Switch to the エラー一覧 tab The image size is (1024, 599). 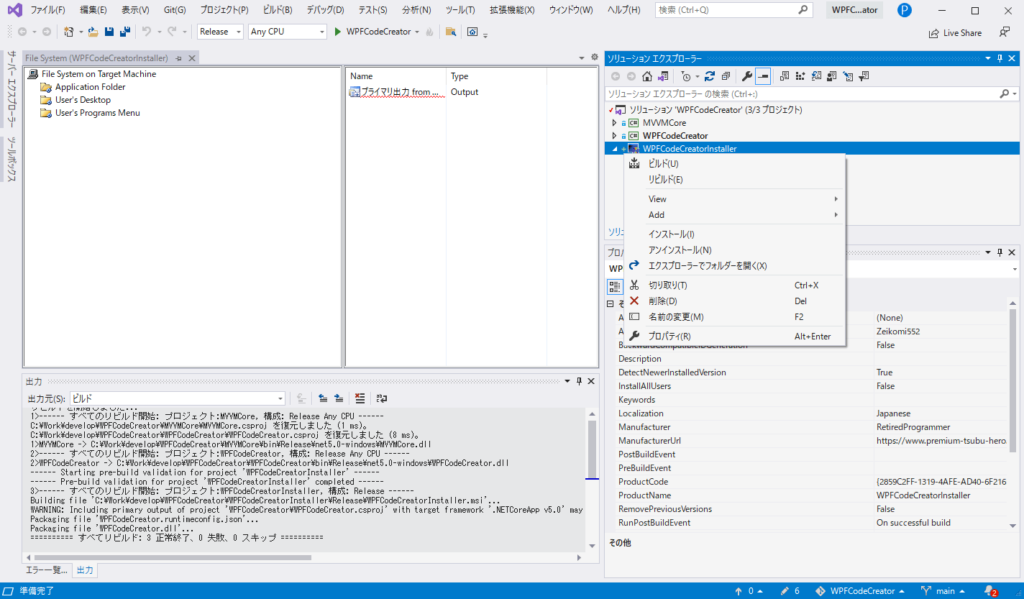[46, 570]
